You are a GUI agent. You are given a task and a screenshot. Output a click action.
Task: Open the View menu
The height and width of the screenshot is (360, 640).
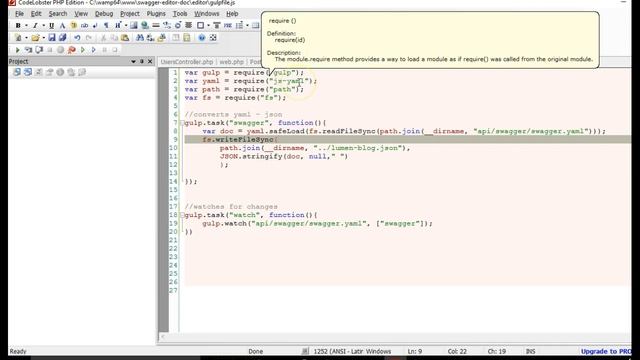pyautogui.click(x=81, y=14)
